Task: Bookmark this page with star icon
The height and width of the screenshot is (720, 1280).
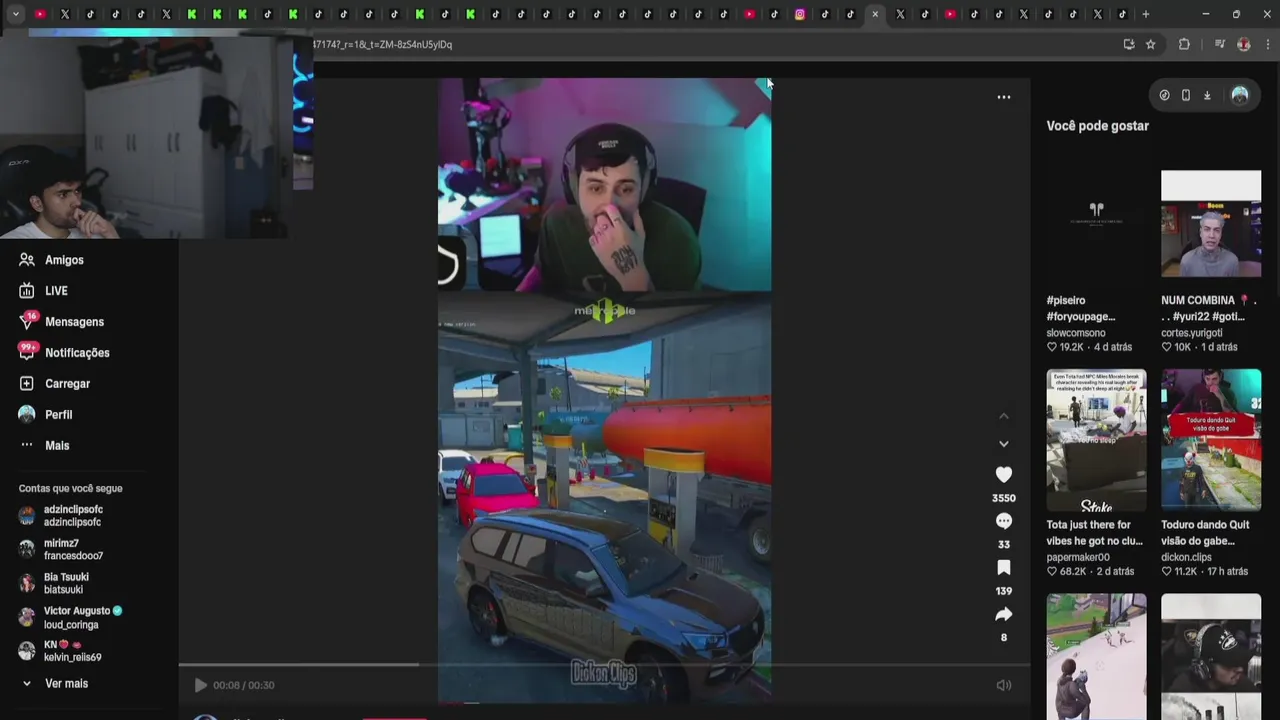Action: point(1151,44)
